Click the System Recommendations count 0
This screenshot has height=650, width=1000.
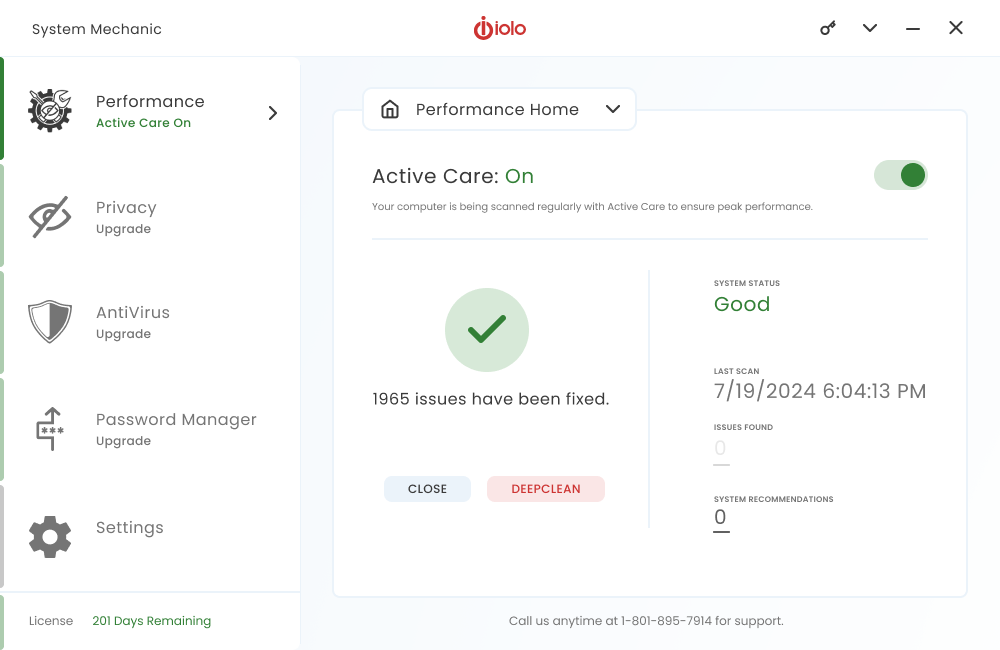721,517
